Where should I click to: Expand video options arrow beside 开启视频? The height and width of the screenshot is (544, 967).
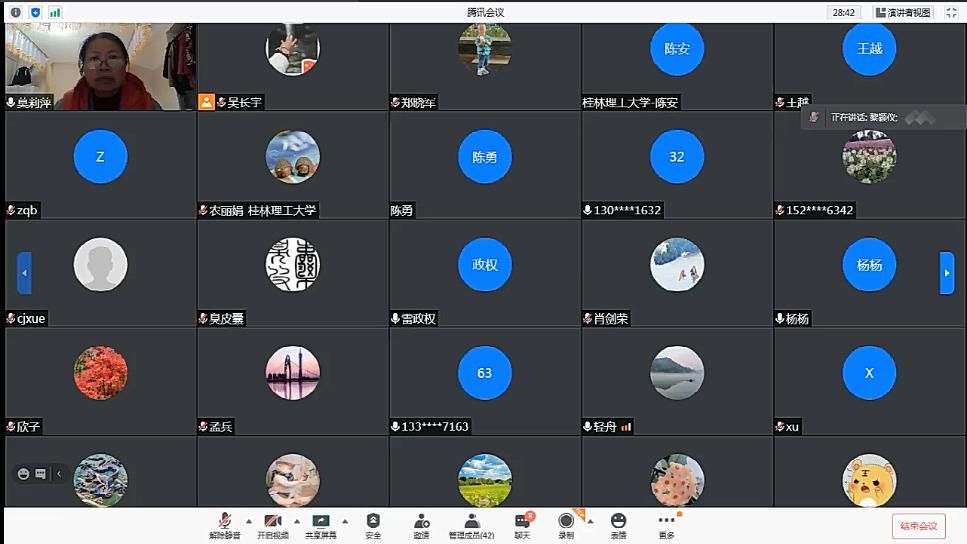pos(297,521)
